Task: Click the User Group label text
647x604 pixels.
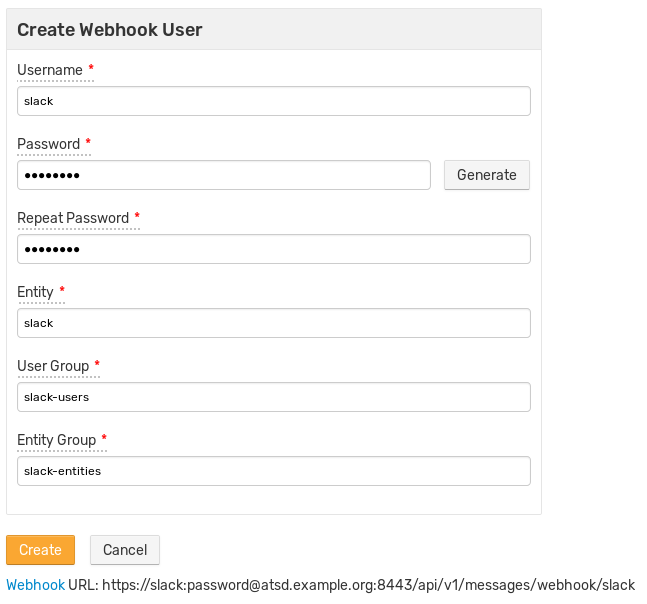Action: (53, 366)
